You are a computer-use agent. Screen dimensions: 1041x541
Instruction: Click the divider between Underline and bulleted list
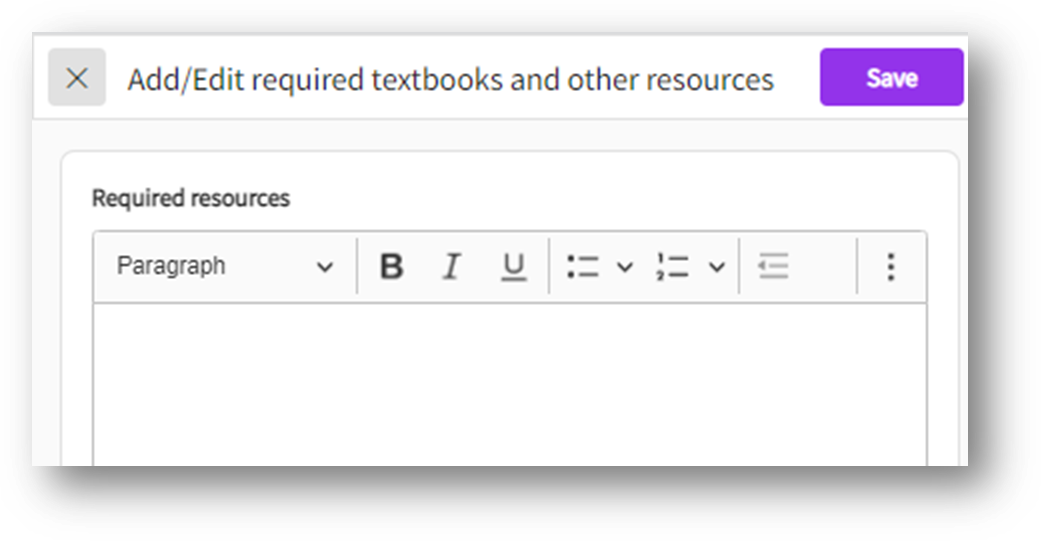coord(549,267)
